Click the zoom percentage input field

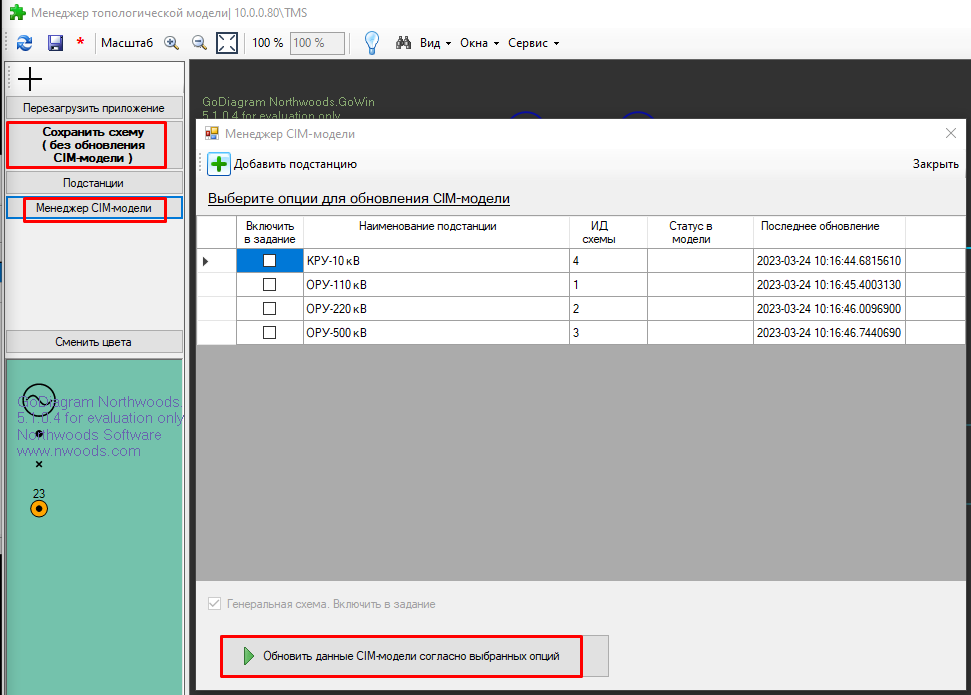317,43
